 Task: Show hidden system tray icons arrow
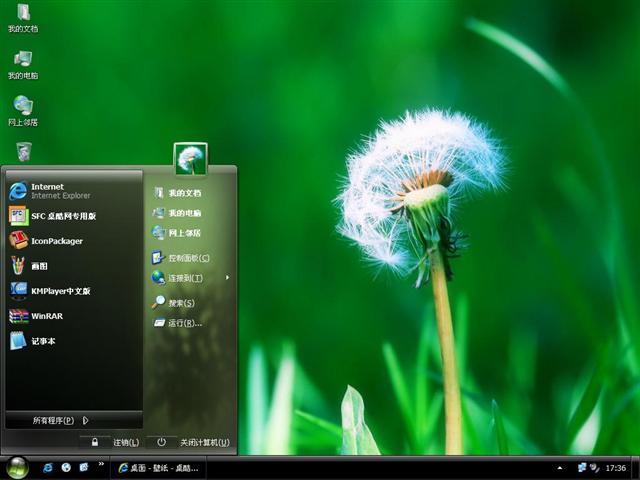coord(560,468)
